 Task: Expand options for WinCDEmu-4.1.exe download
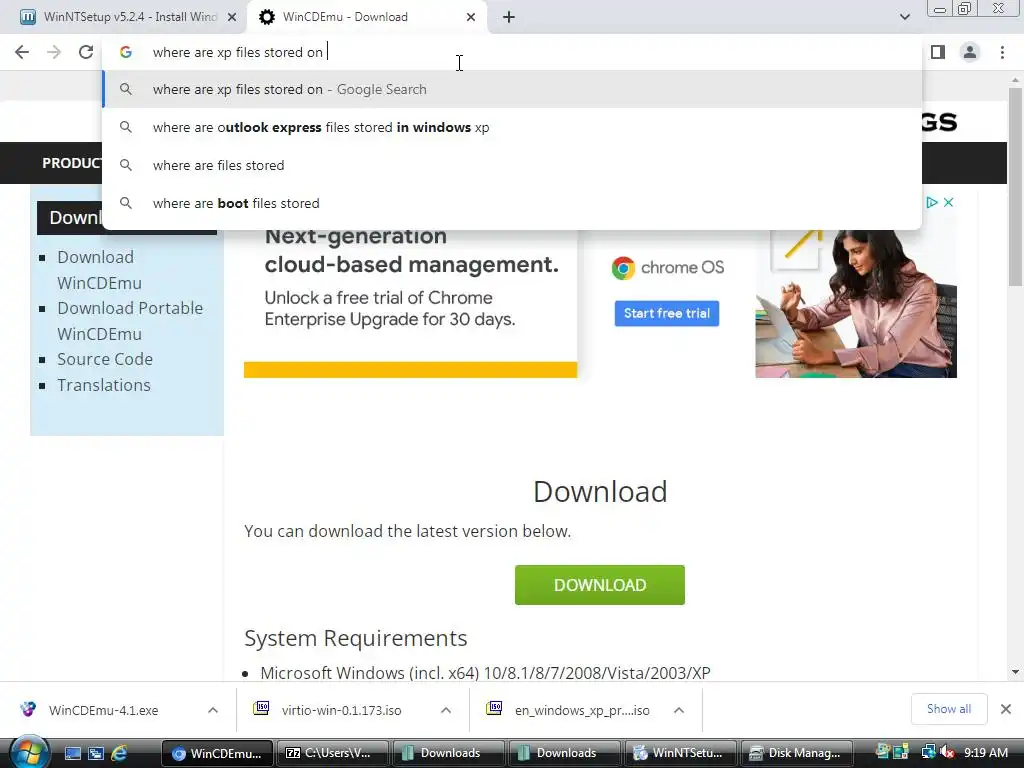pyautogui.click(x=213, y=711)
